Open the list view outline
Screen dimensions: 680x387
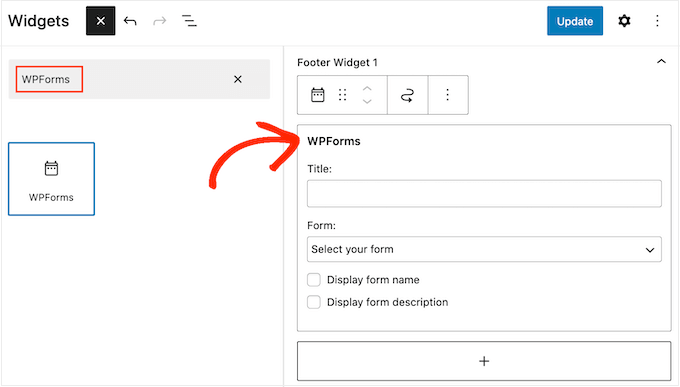point(189,21)
